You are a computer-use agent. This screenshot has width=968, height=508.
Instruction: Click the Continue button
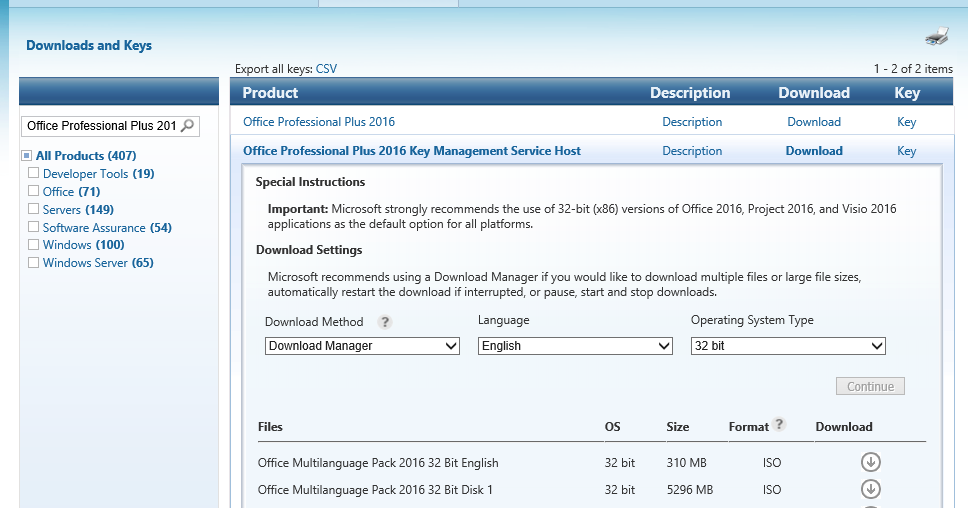point(870,386)
